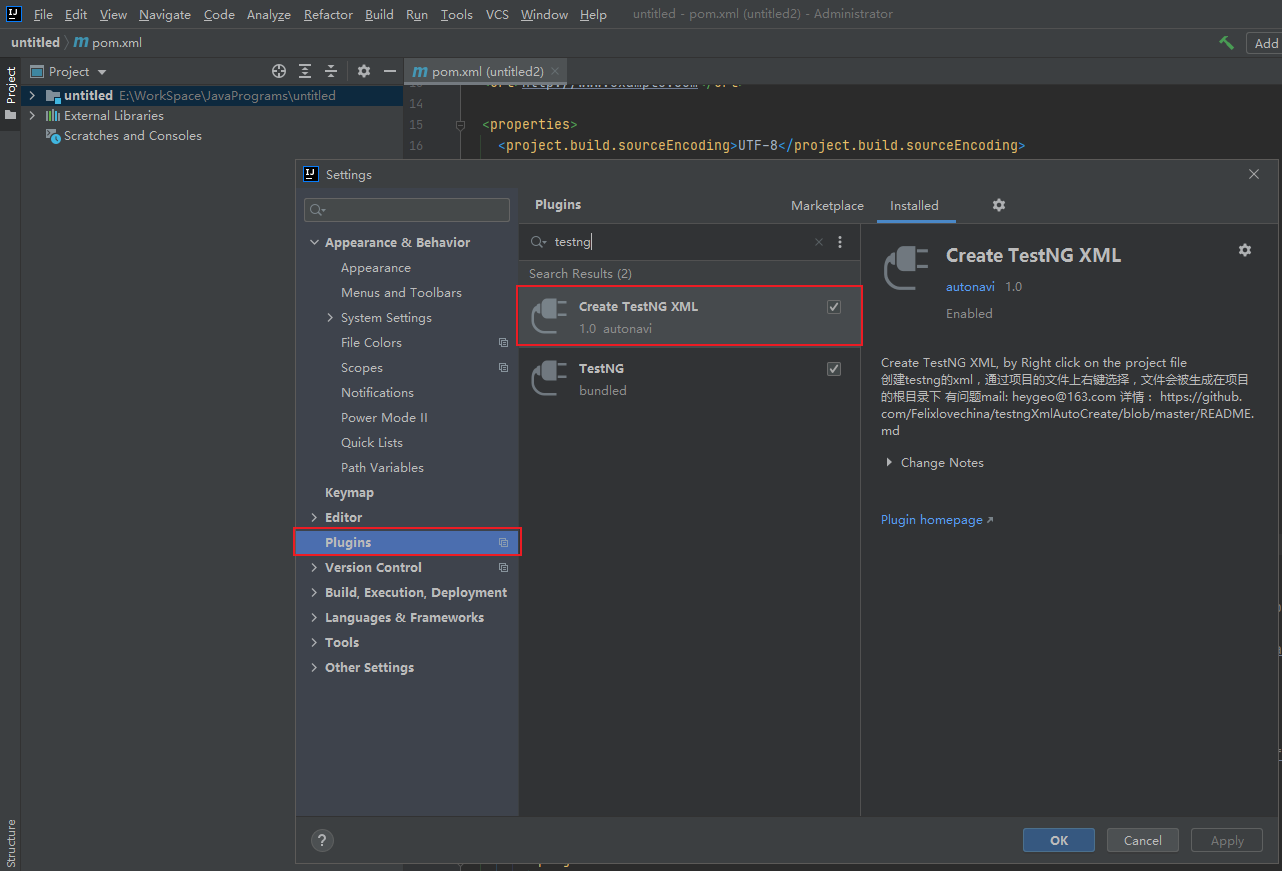The width and height of the screenshot is (1282, 871).
Task: Close the Settings dialog
Action: click(1254, 174)
